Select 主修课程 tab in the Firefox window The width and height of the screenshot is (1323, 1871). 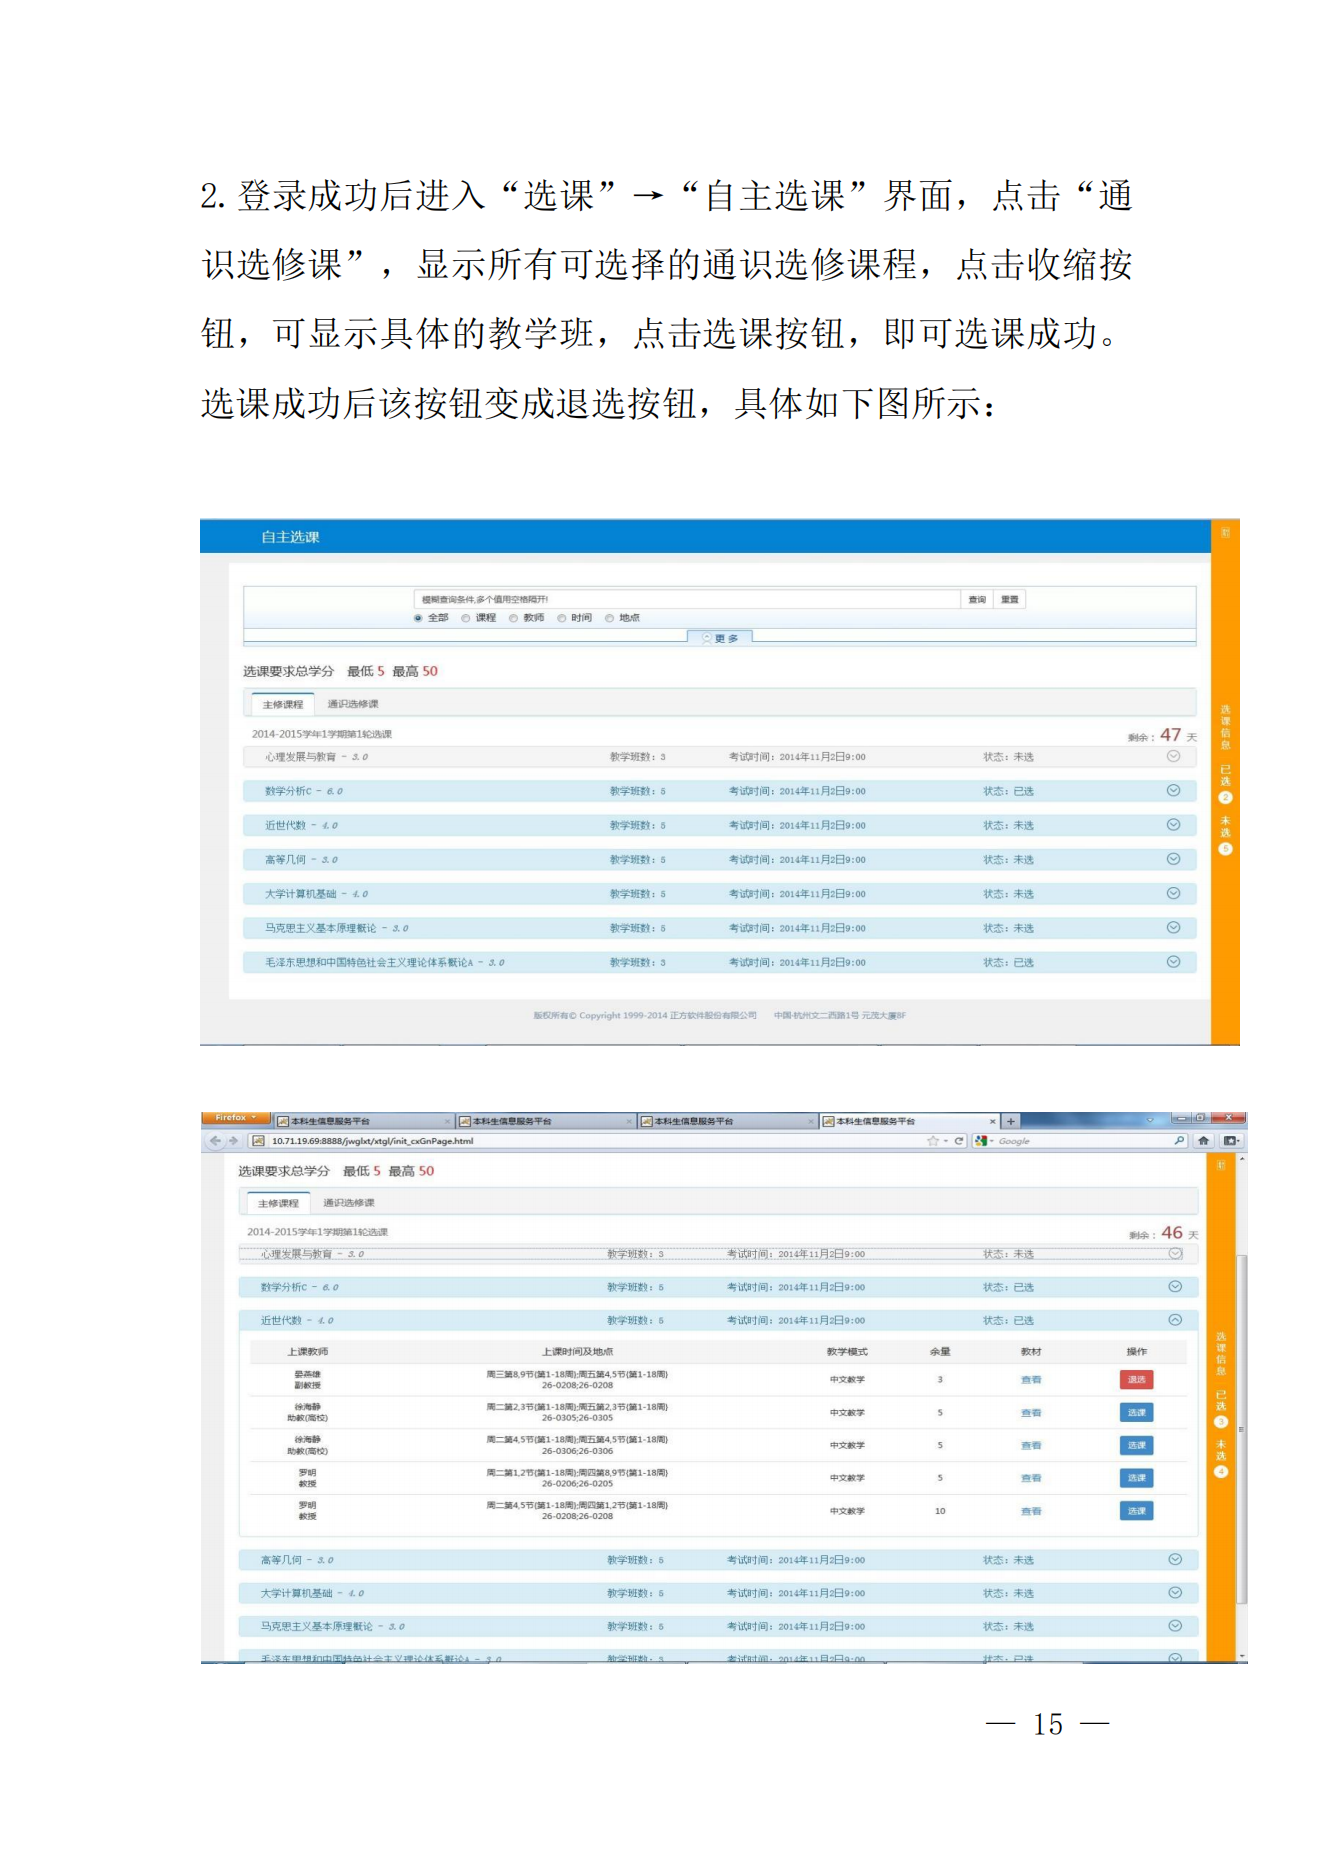pos(278,1203)
